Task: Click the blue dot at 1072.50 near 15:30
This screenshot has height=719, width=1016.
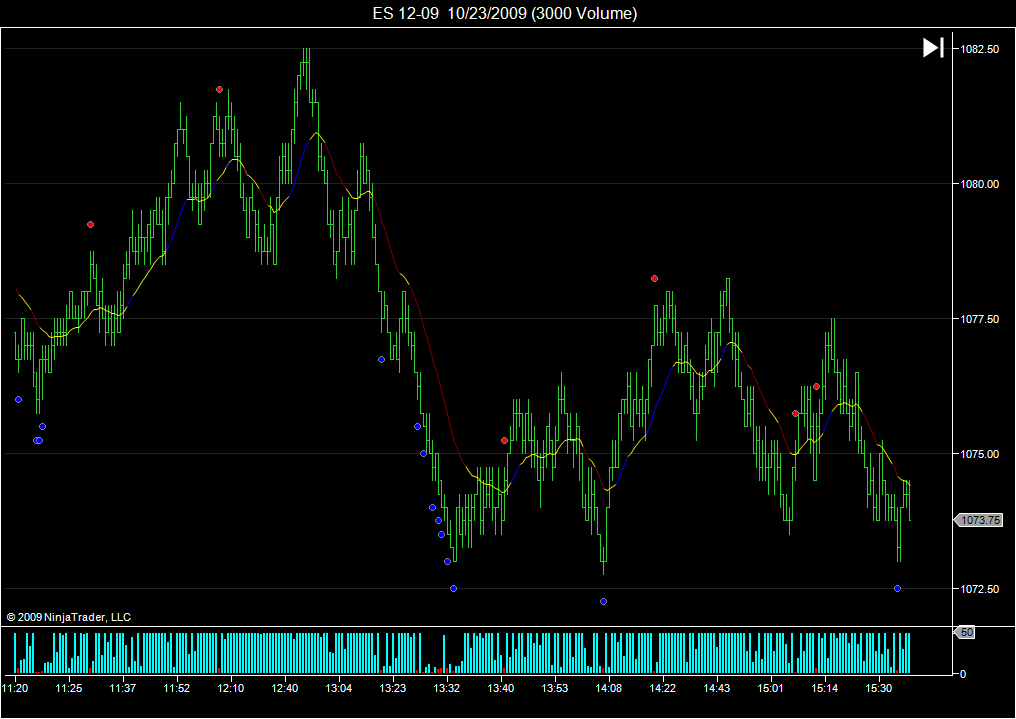Action: (897, 589)
